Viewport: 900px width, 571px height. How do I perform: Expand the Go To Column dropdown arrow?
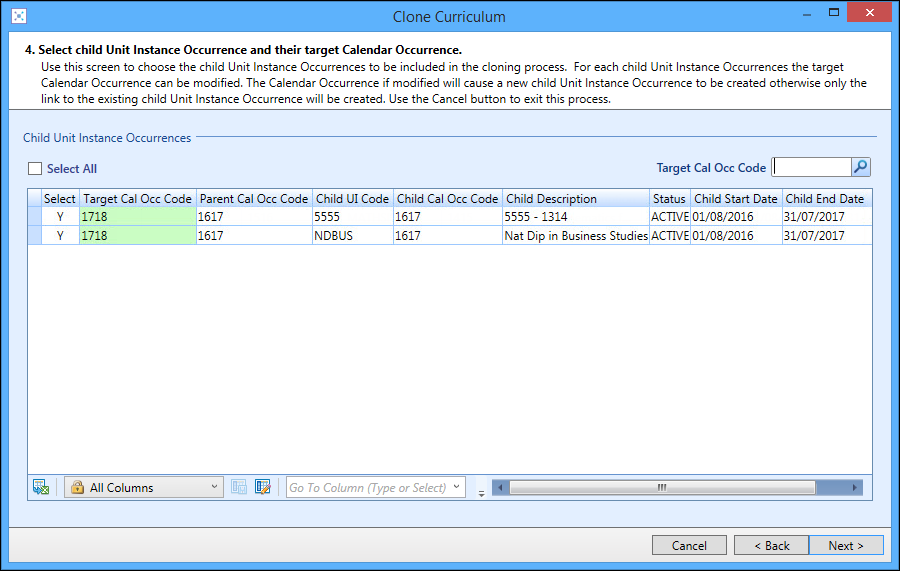pyautogui.click(x=456, y=487)
